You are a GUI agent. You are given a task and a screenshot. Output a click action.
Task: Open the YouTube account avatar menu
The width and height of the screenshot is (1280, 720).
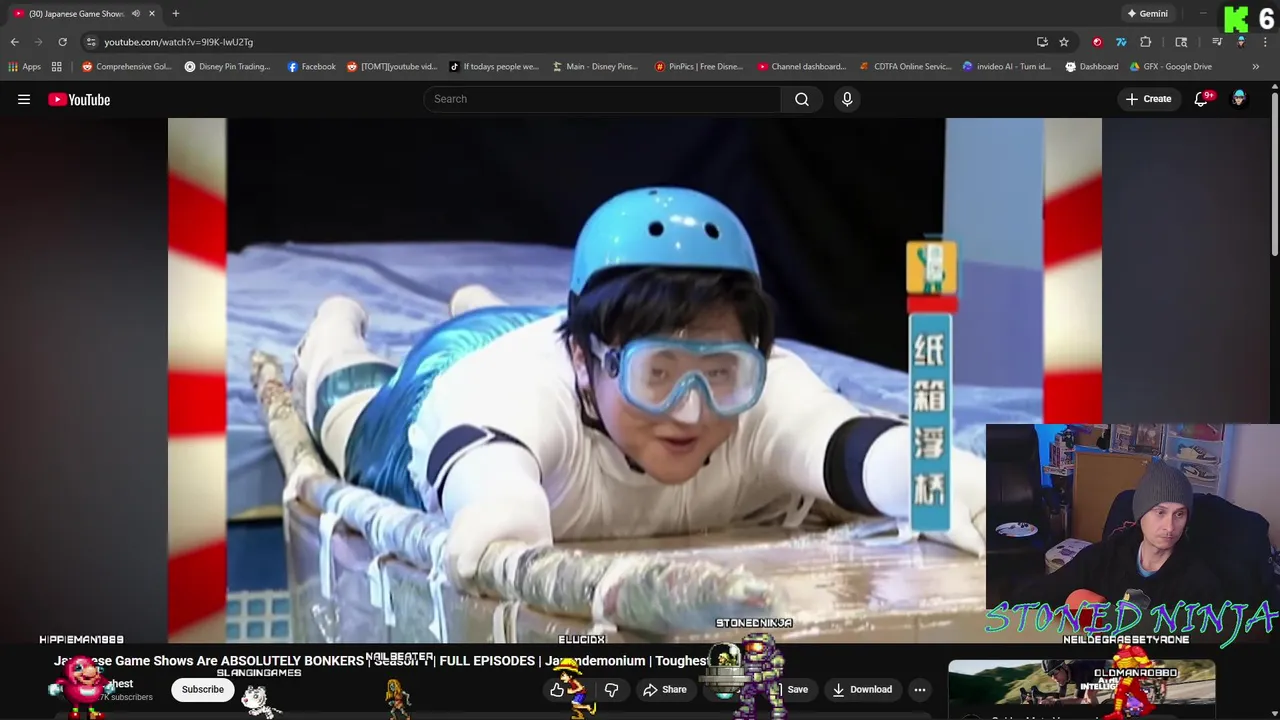tap(1239, 99)
